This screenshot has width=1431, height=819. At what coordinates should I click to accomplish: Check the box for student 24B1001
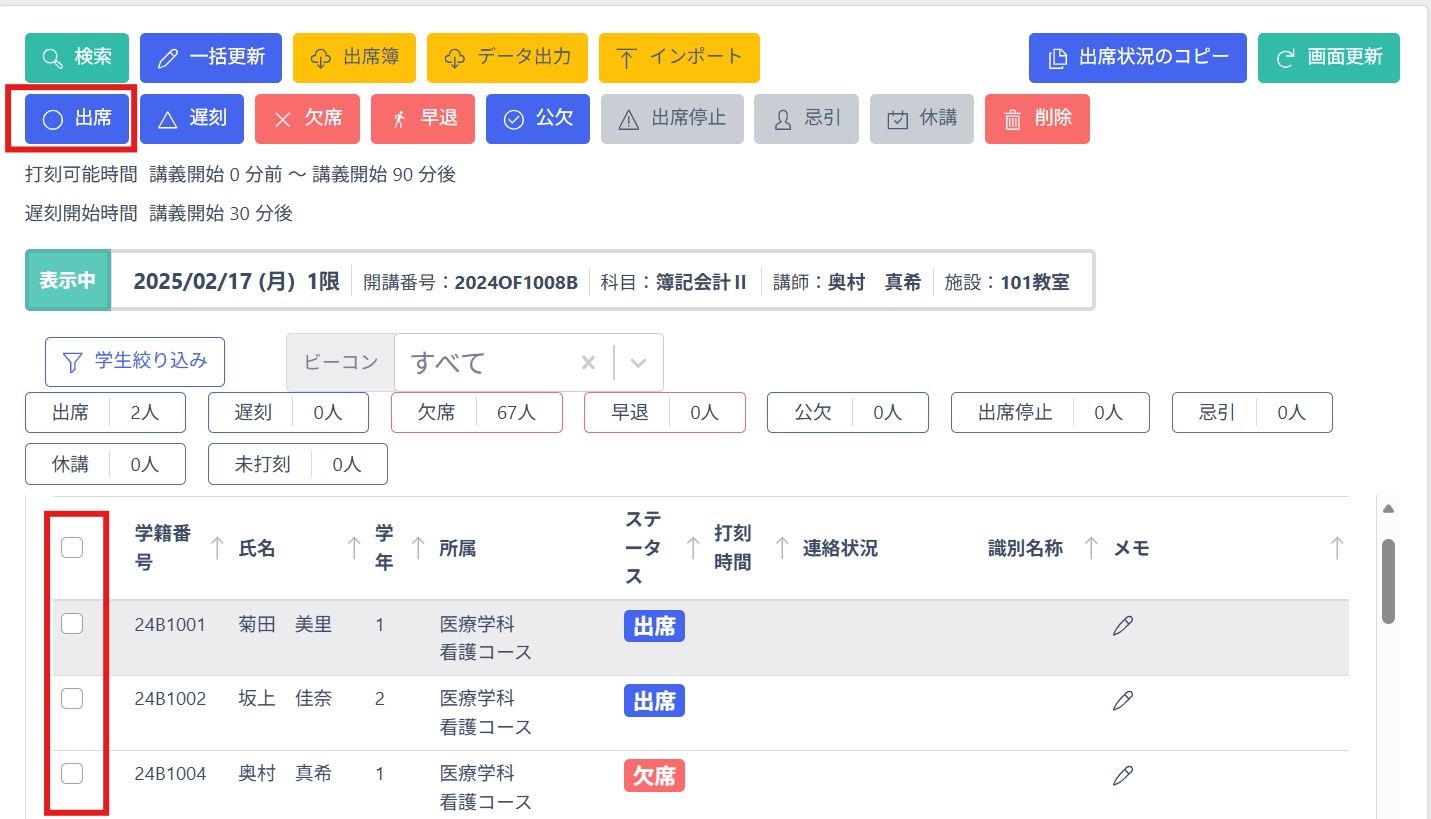tap(72, 624)
